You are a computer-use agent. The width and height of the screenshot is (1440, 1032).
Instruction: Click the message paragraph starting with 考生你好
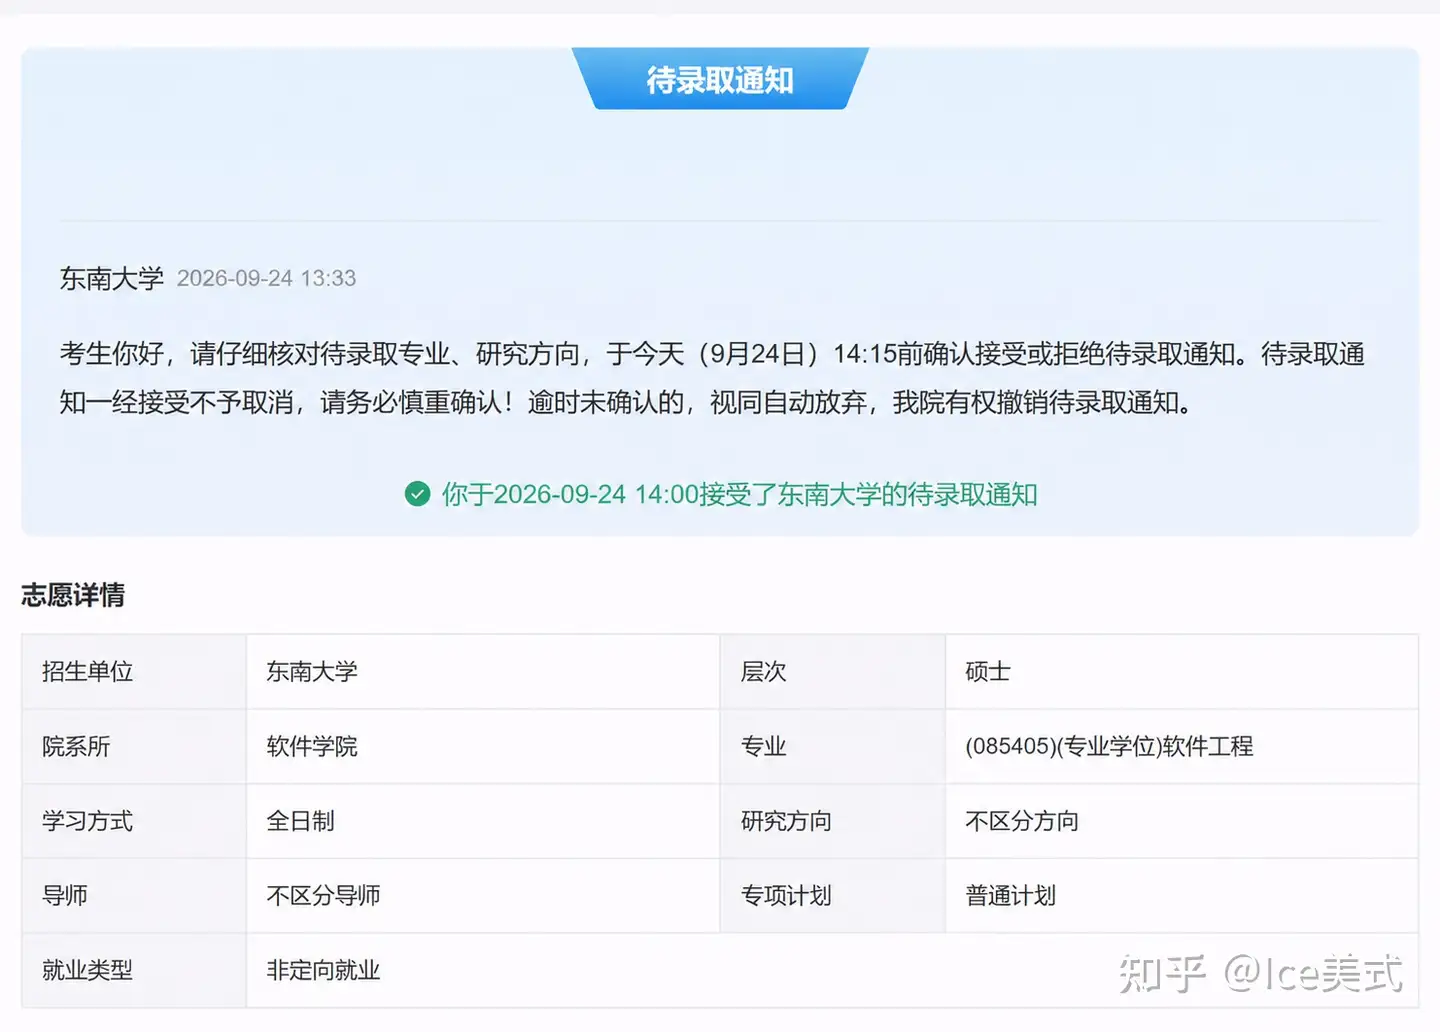pyautogui.click(x=712, y=378)
